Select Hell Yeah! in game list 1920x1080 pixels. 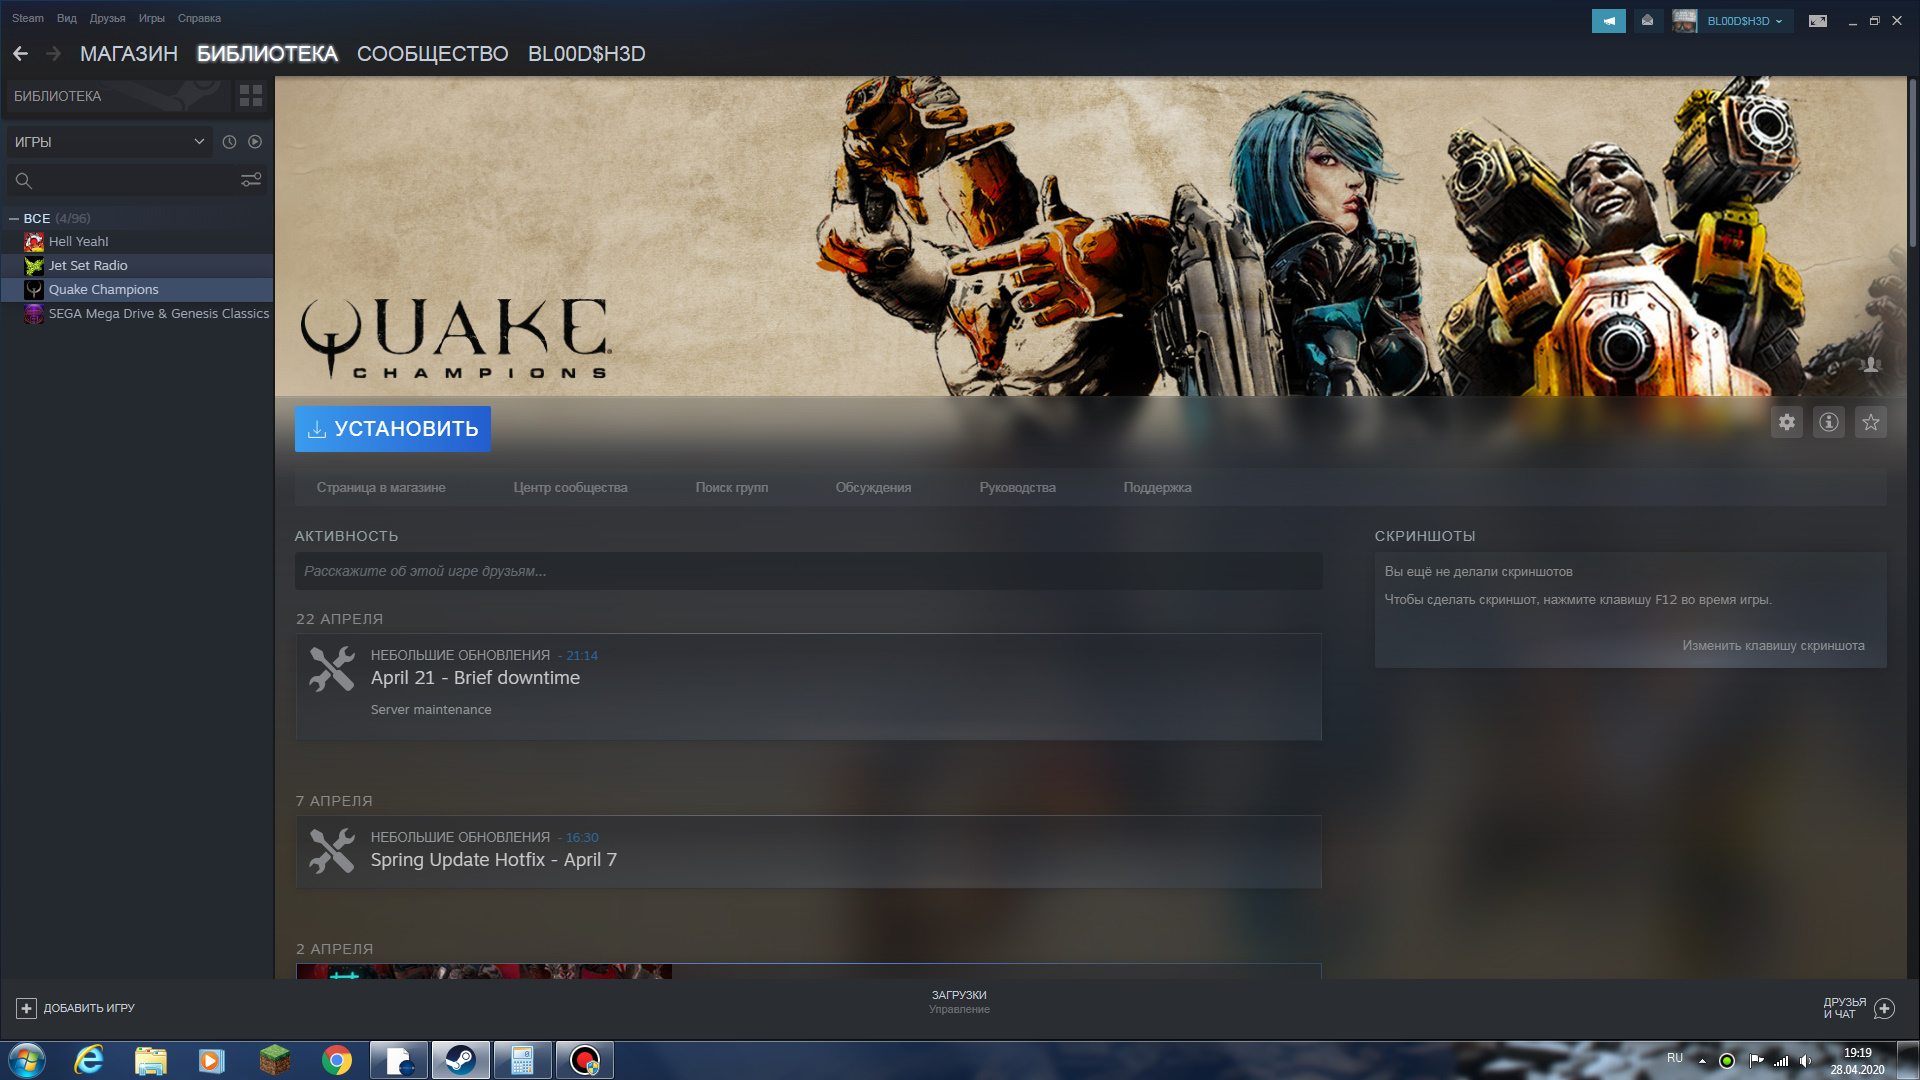[x=137, y=242]
